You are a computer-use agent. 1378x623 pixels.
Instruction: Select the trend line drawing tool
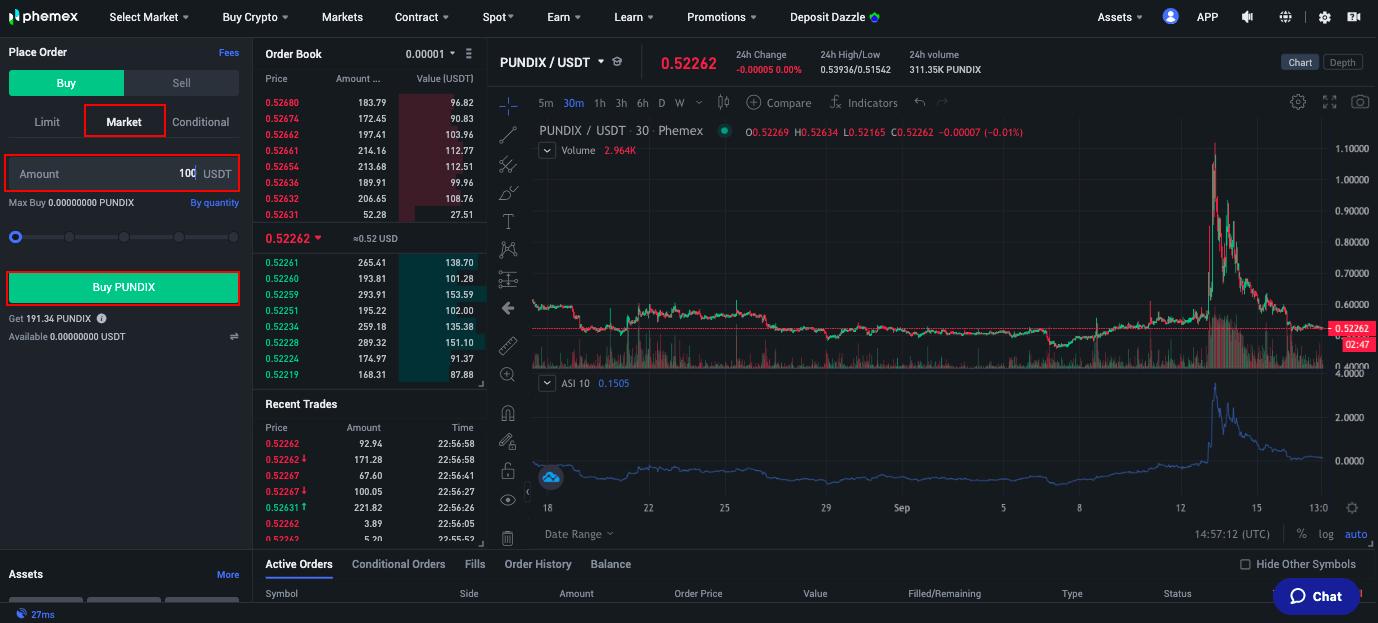click(x=507, y=133)
